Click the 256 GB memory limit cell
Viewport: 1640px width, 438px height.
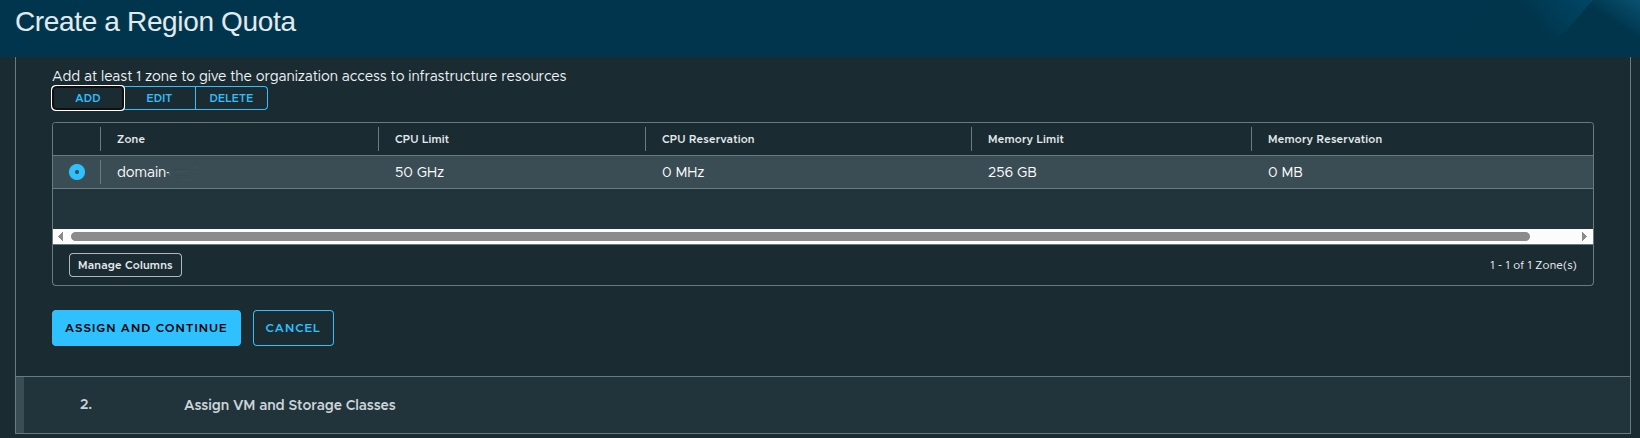(1012, 172)
